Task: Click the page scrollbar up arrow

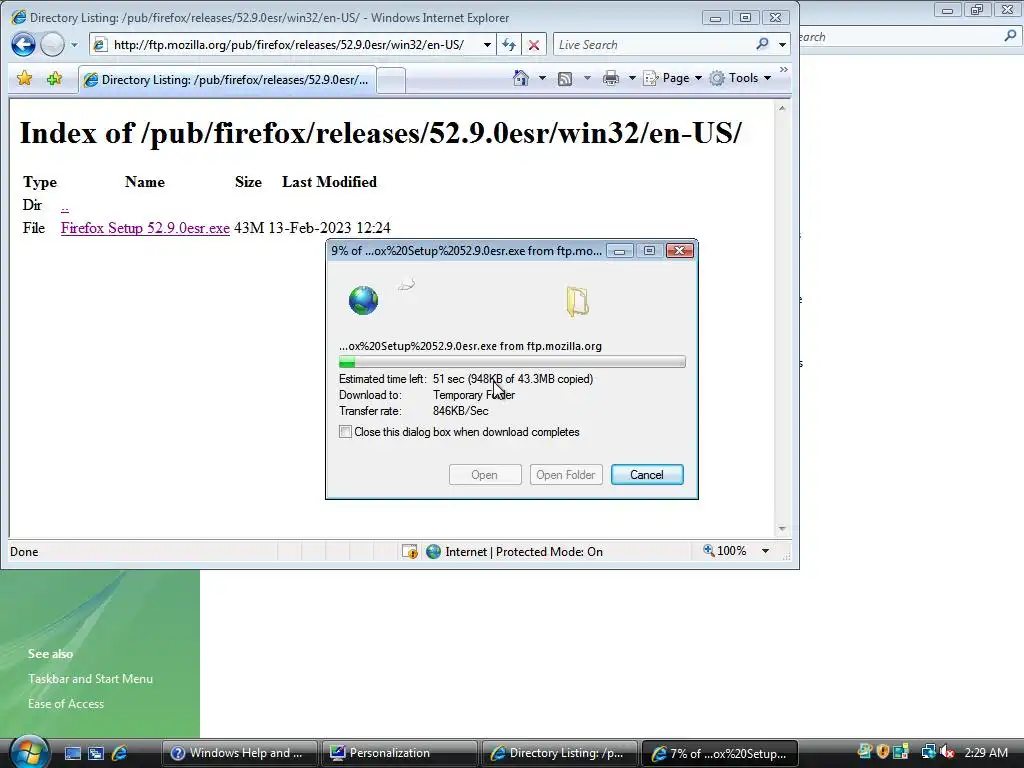Action: [x=782, y=108]
